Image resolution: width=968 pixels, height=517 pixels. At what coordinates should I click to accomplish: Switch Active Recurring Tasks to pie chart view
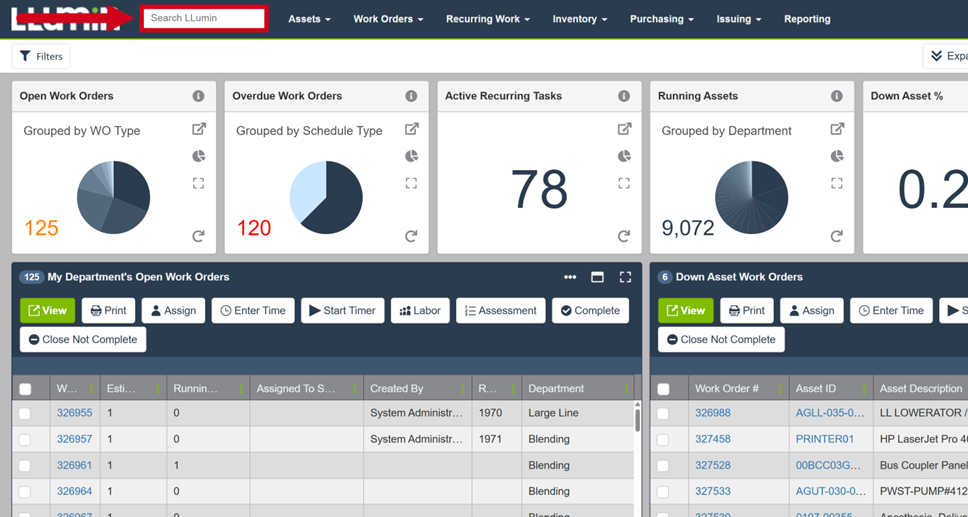[624, 156]
